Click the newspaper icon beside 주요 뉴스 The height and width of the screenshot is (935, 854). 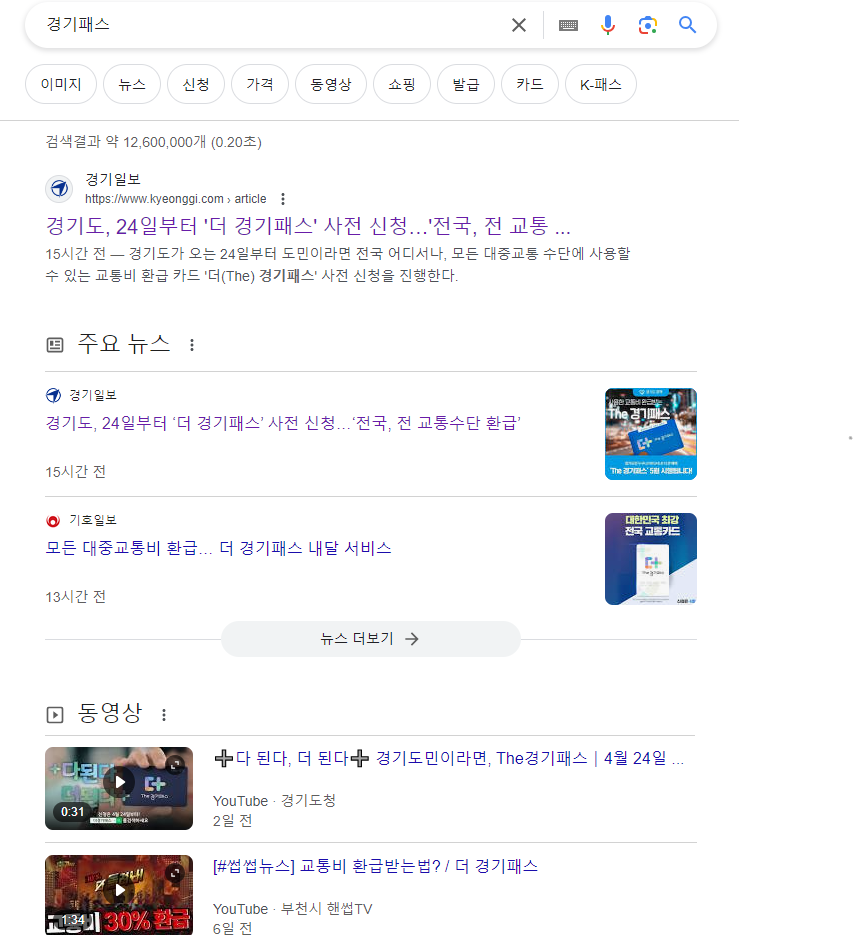pyautogui.click(x=56, y=343)
